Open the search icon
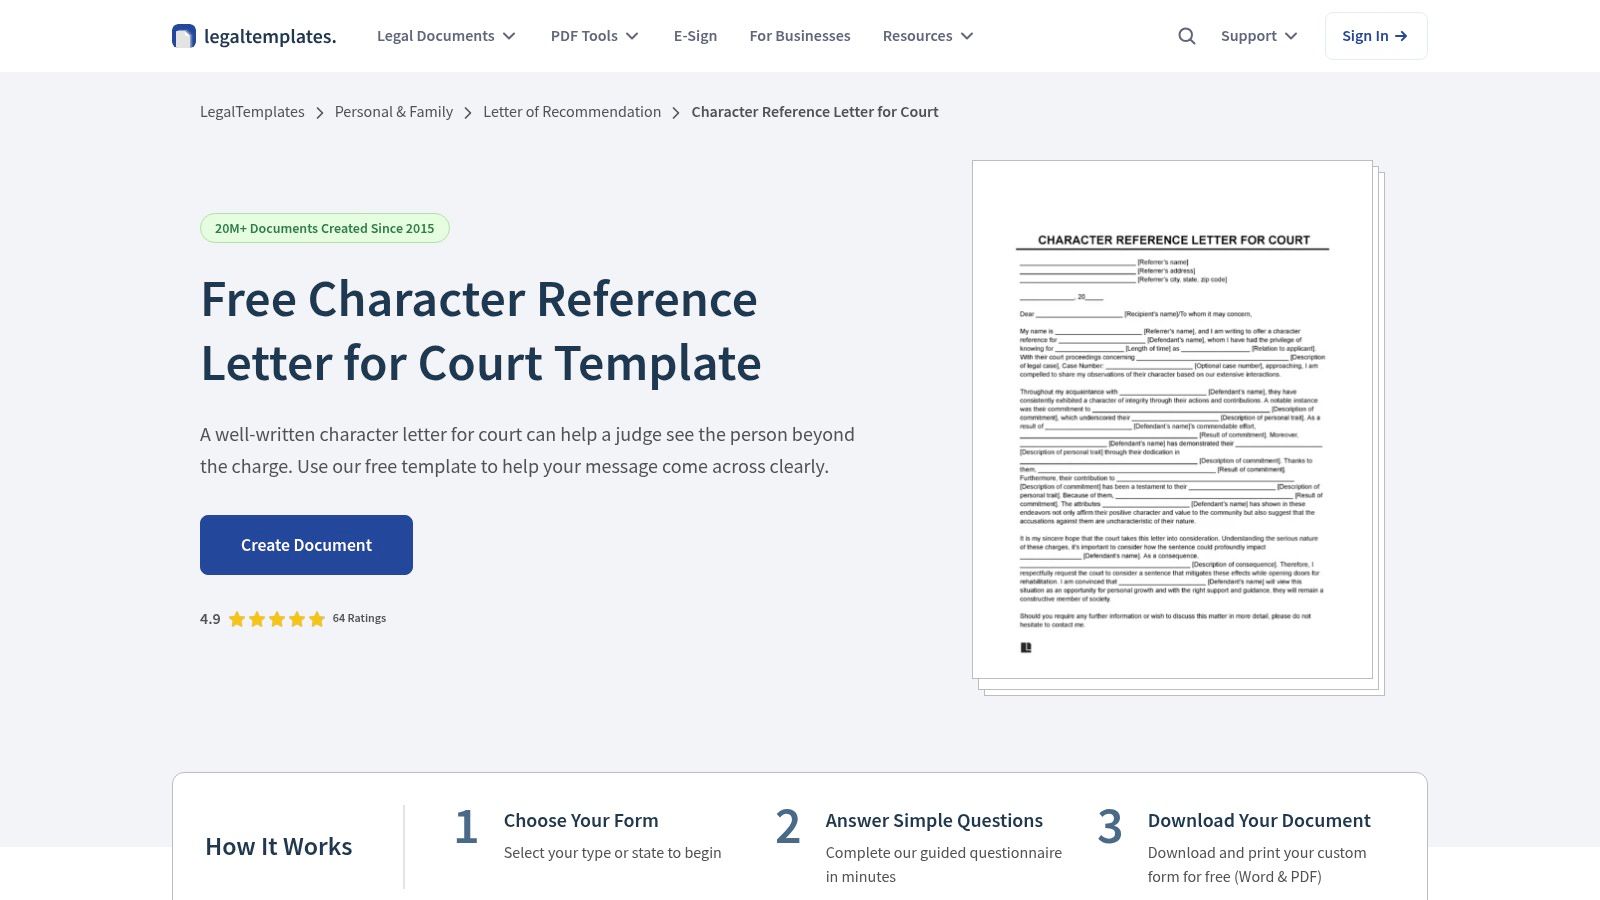1600x900 pixels. [1186, 35]
